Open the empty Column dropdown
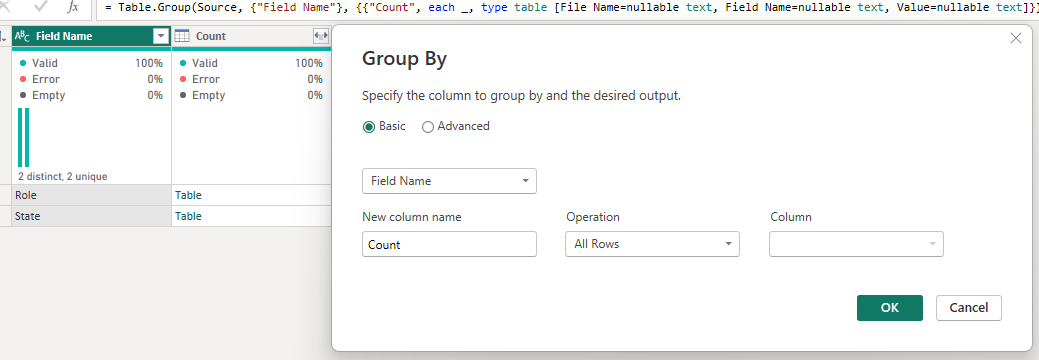The image size is (1039, 360). point(856,244)
